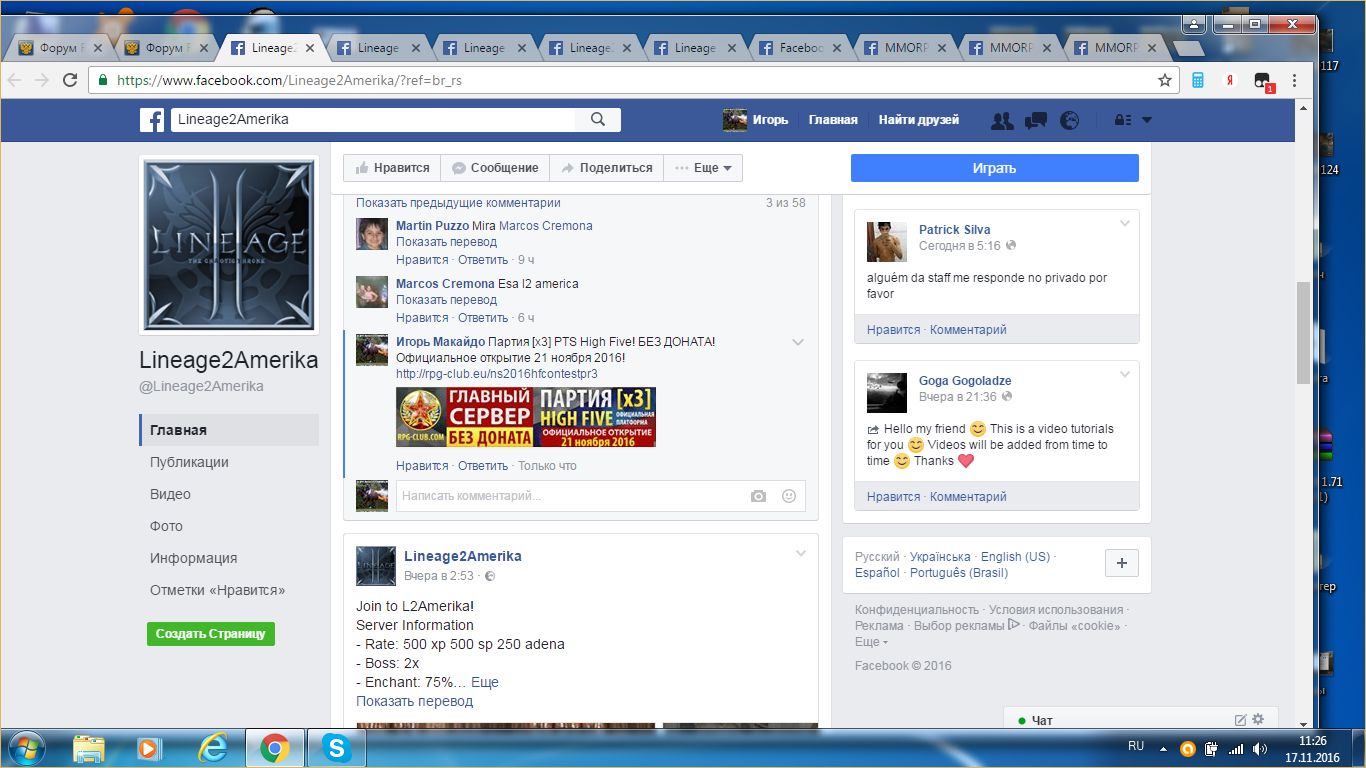Select Публикации in left sidebar
This screenshot has width=1366, height=768.
(x=189, y=462)
